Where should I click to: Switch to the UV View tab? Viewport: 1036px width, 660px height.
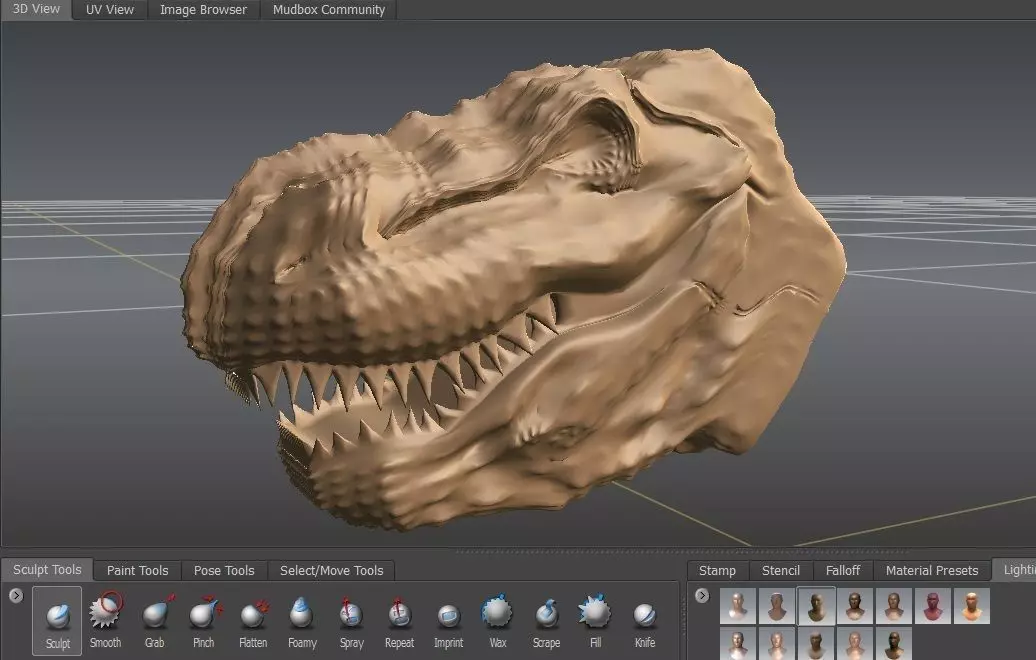point(110,10)
